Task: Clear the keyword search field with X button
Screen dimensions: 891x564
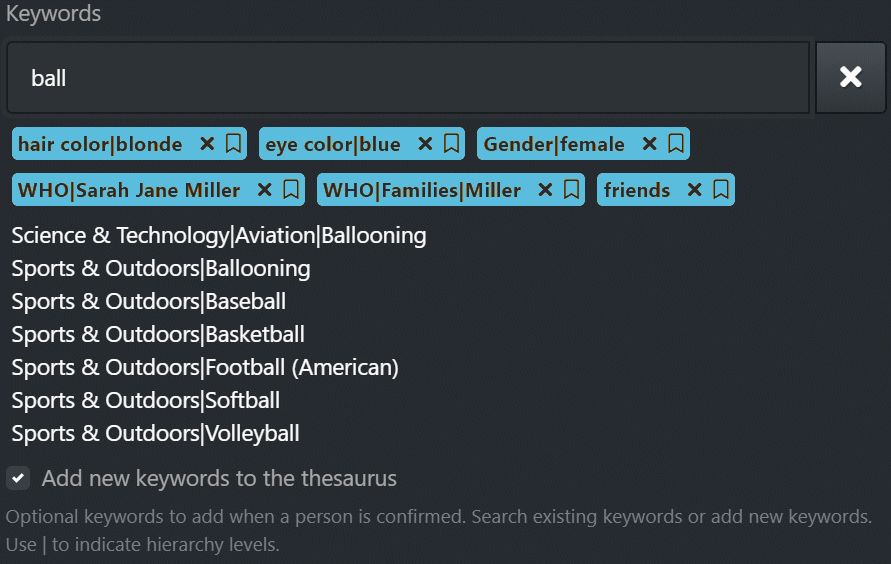Action: tap(851, 77)
